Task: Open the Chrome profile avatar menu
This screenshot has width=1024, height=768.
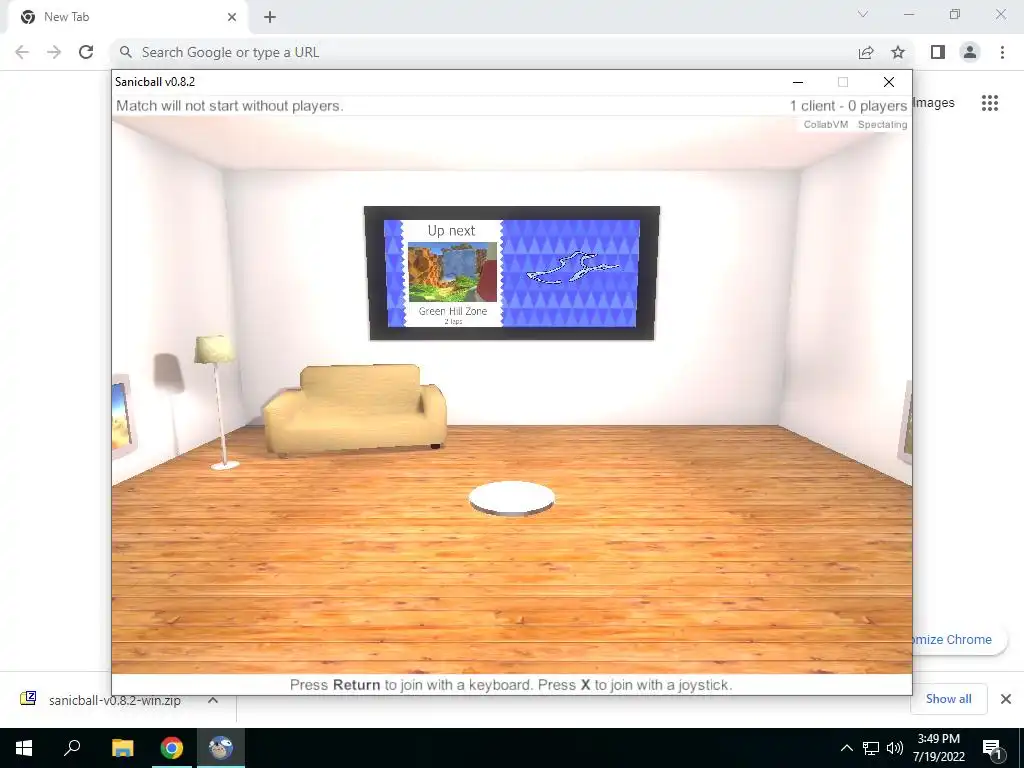Action: (x=970, y=52)
